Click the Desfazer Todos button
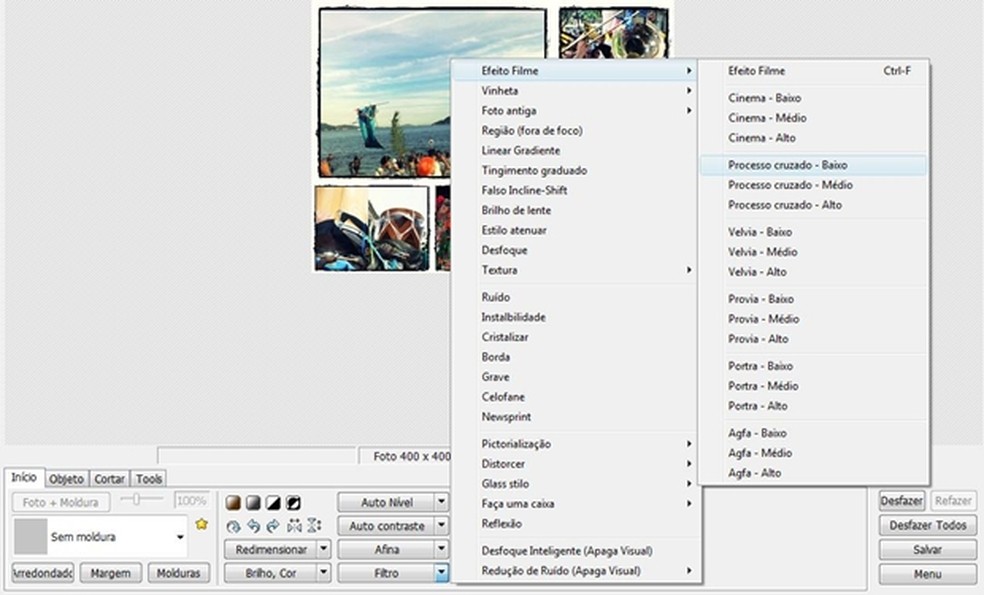The width and height of the screenshot is (984, 595). (927, 525)
